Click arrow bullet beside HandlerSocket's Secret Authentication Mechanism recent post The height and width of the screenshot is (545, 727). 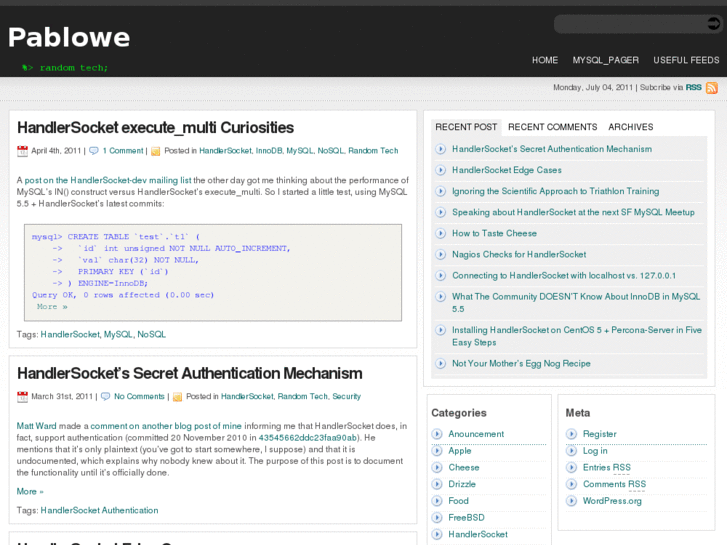pos(440,149)
